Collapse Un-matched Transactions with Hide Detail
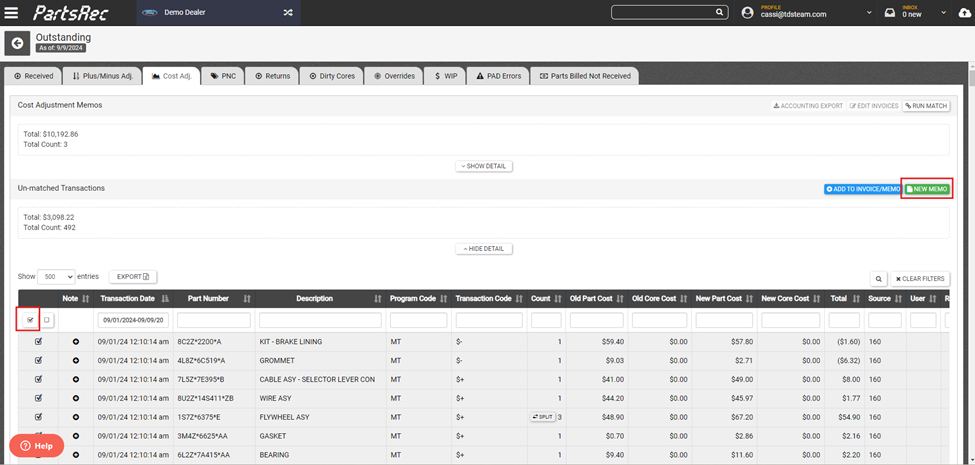The width and height of the screenshot is (975, 465). [x=484, y=249]
